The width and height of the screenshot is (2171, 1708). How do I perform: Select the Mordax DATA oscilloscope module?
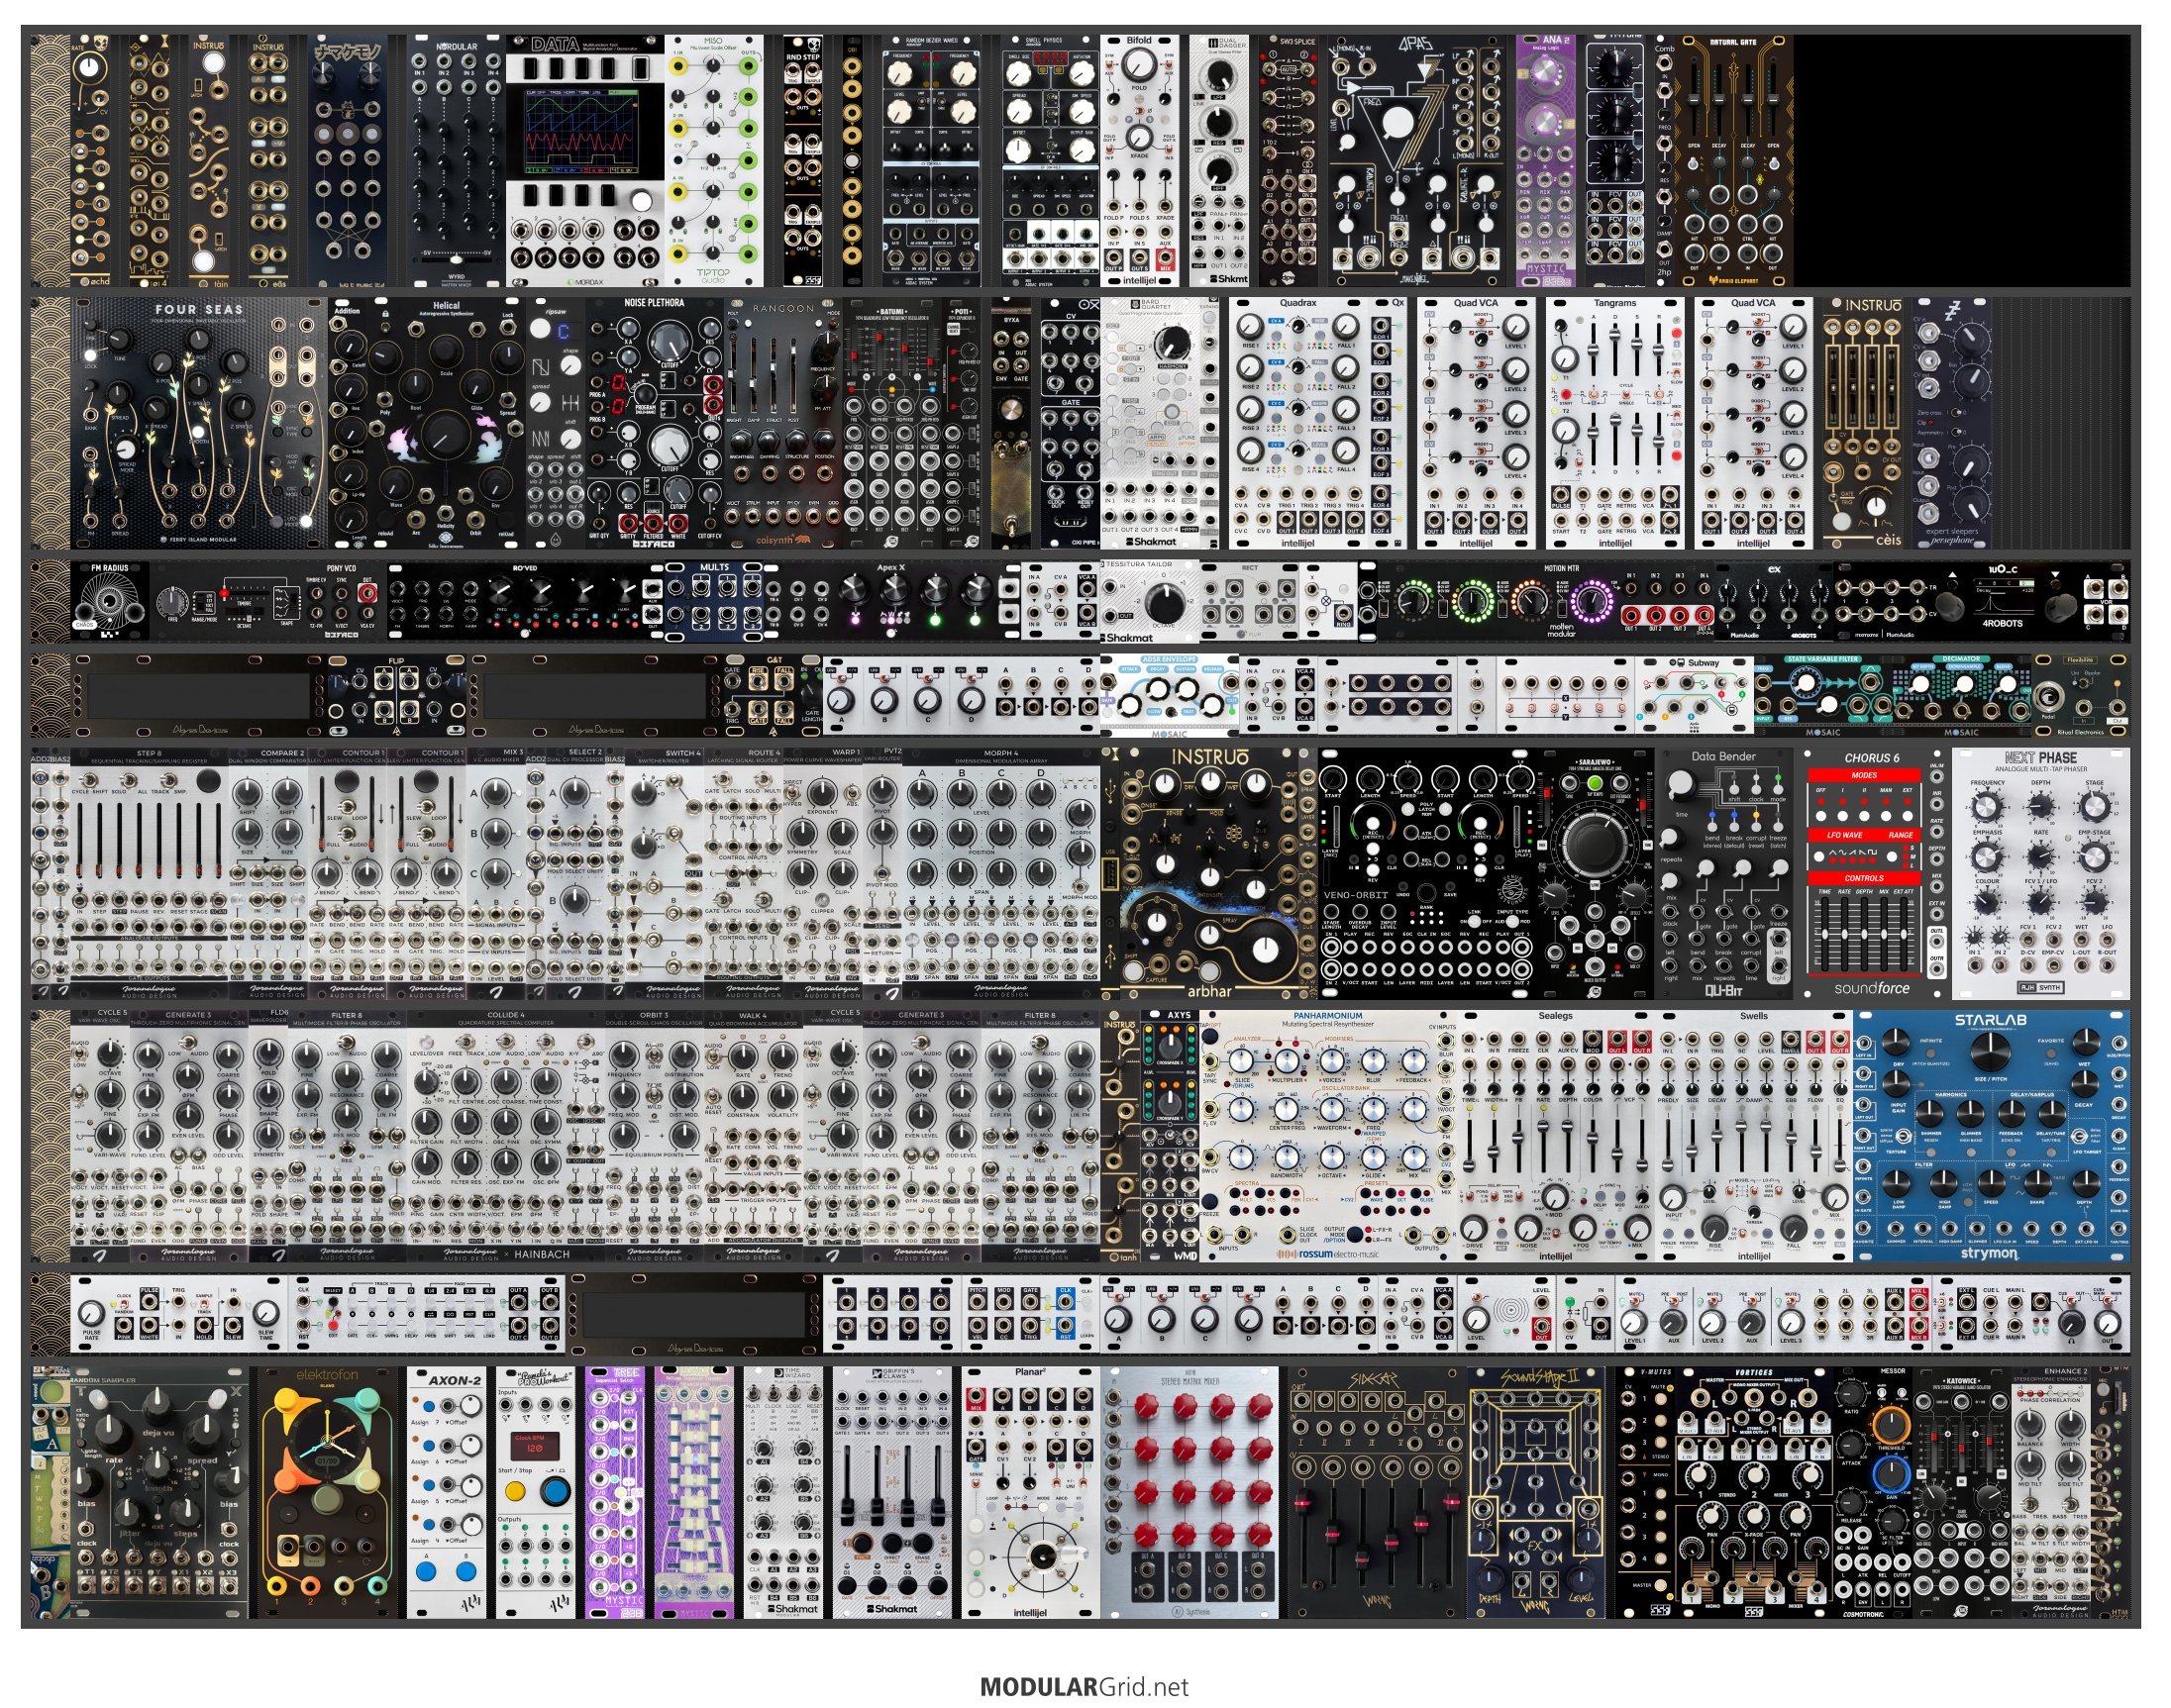(x=585, y=161)
